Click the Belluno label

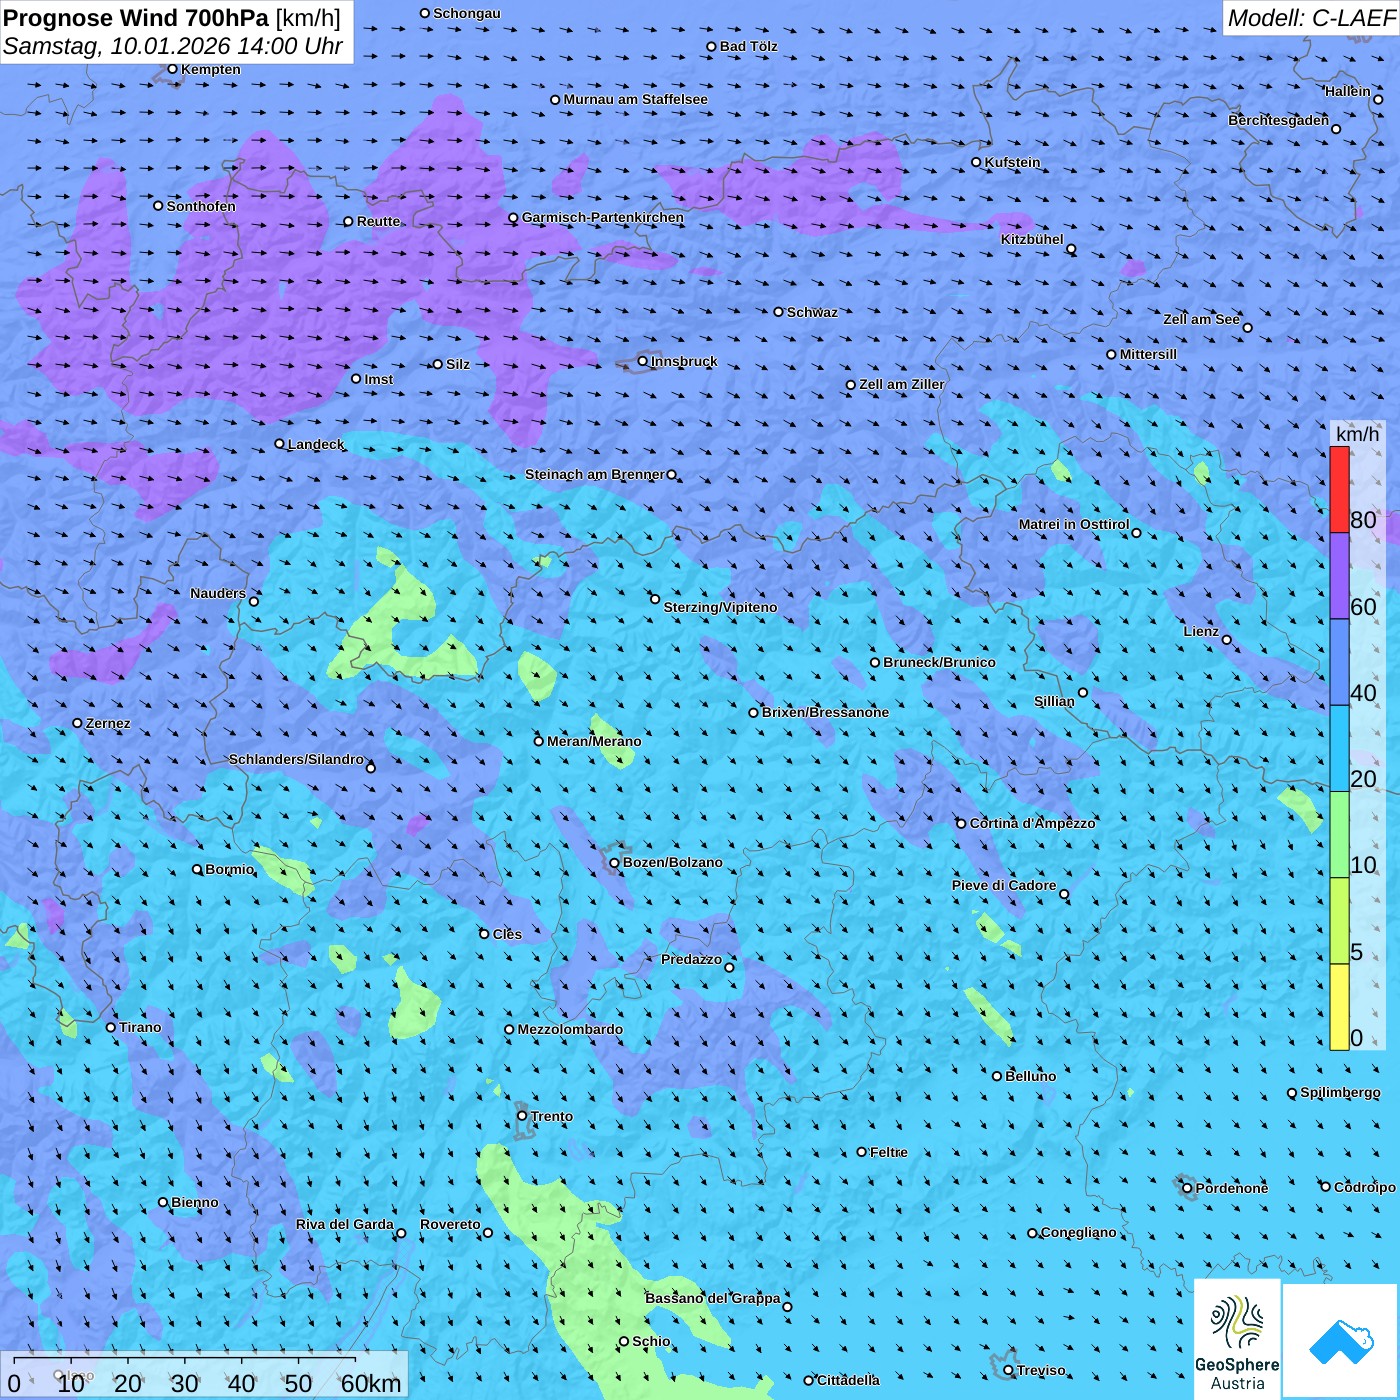coord(1030,1076)
